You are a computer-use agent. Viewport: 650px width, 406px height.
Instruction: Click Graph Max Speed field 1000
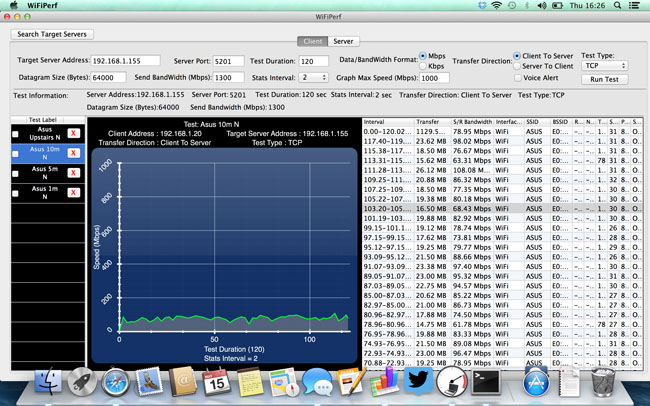tap(434, 78)
